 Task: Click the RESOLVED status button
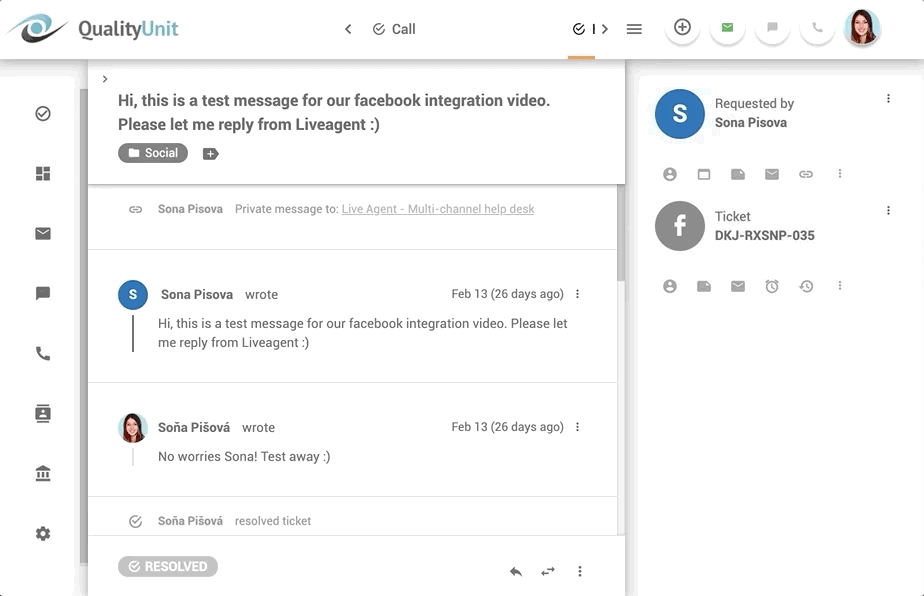[x=167, y=566]
